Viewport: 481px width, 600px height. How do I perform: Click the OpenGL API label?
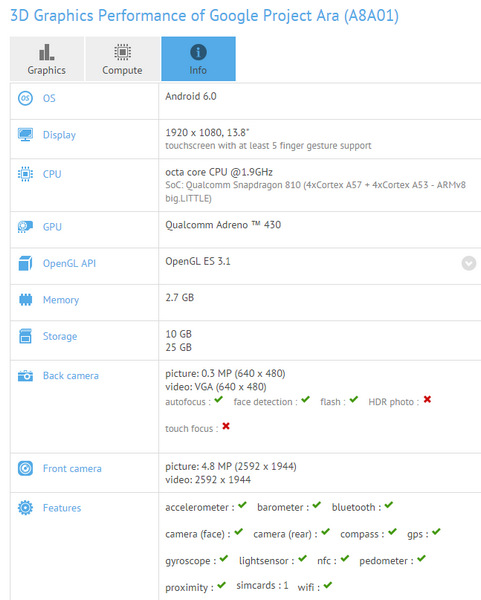69,263
